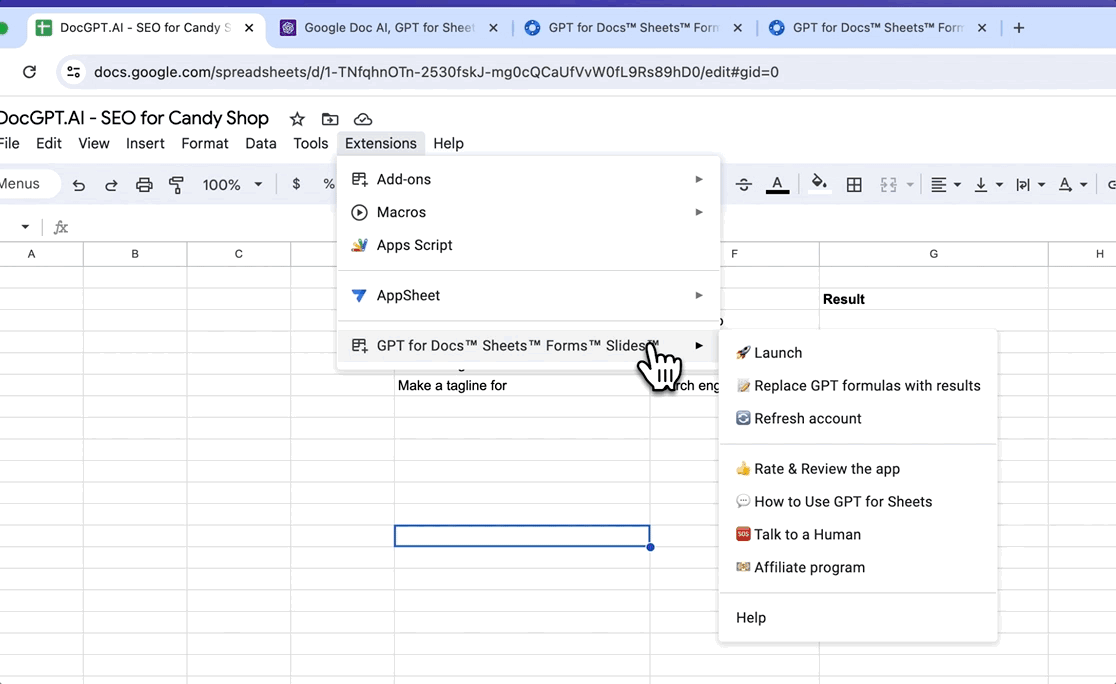Launch the GPT for Sheets add-on
The width and height of the screenshot is (1116, 684).
858,353
